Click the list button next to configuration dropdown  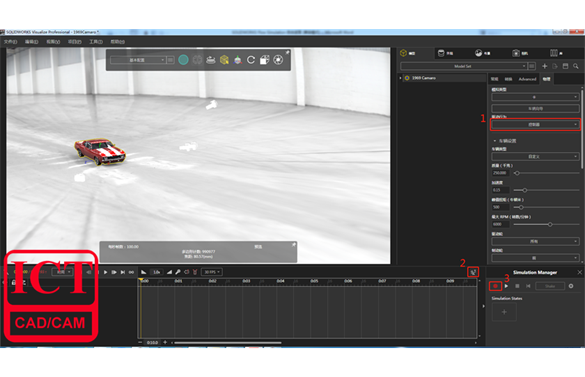coord(170,60)
